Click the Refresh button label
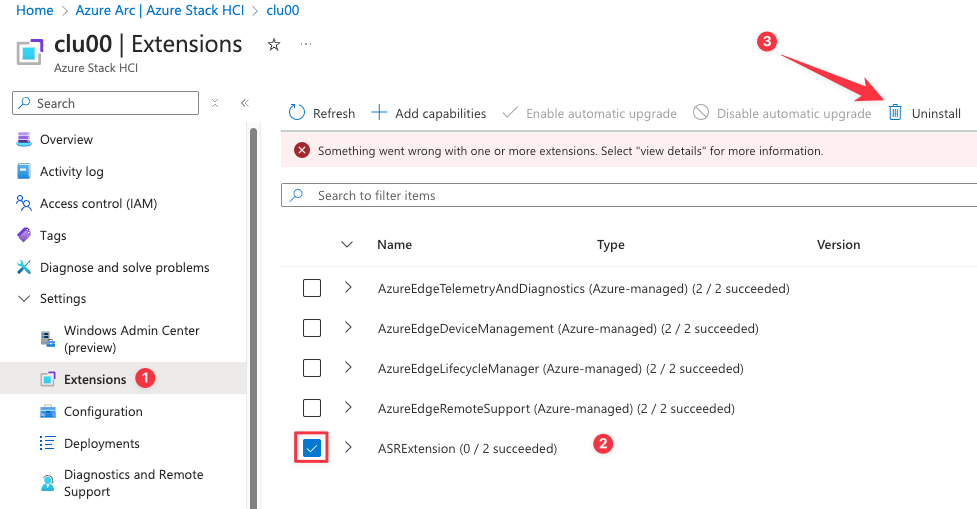The image size is (977, 509). pyautogui.click(x=334, y=113)
